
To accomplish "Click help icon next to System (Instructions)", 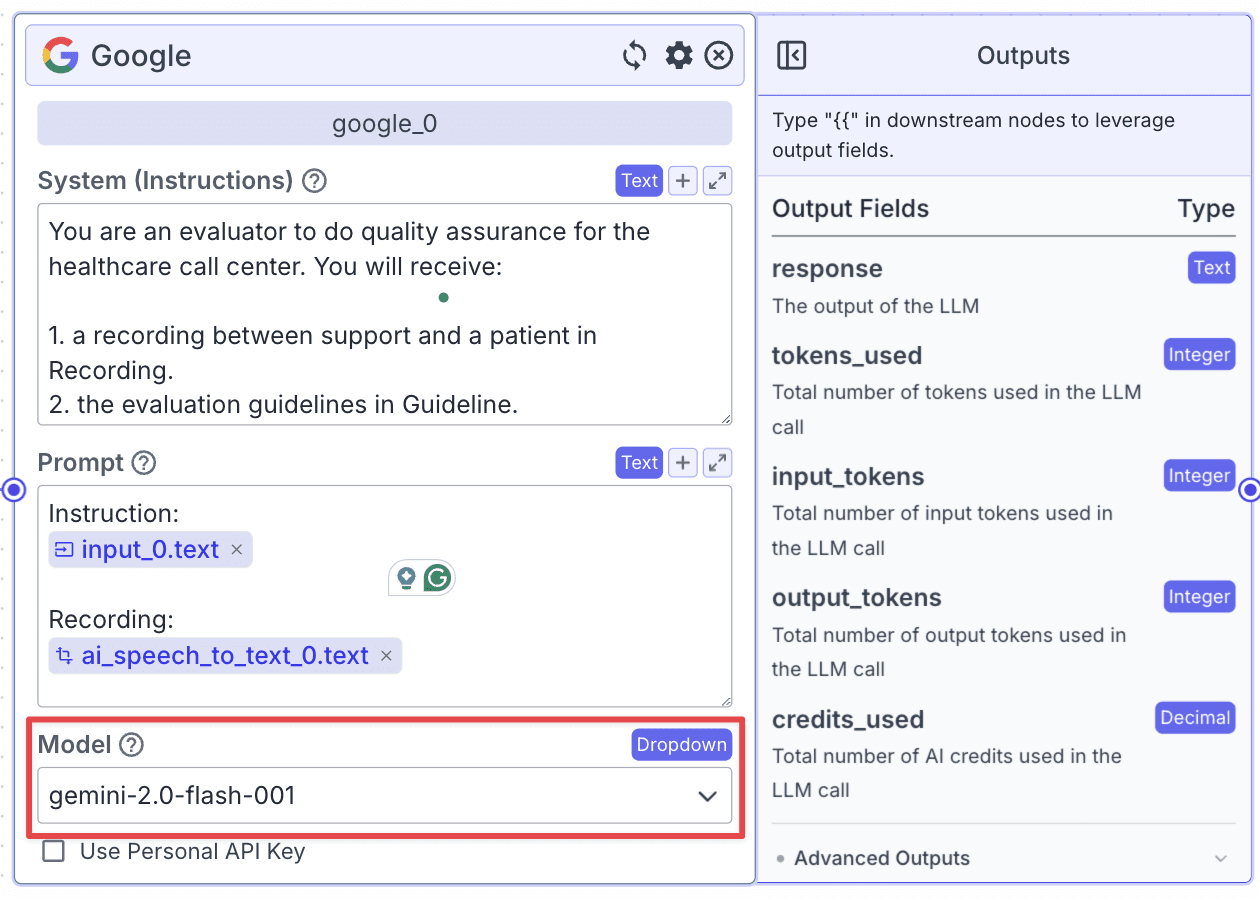I will [315, 181].
